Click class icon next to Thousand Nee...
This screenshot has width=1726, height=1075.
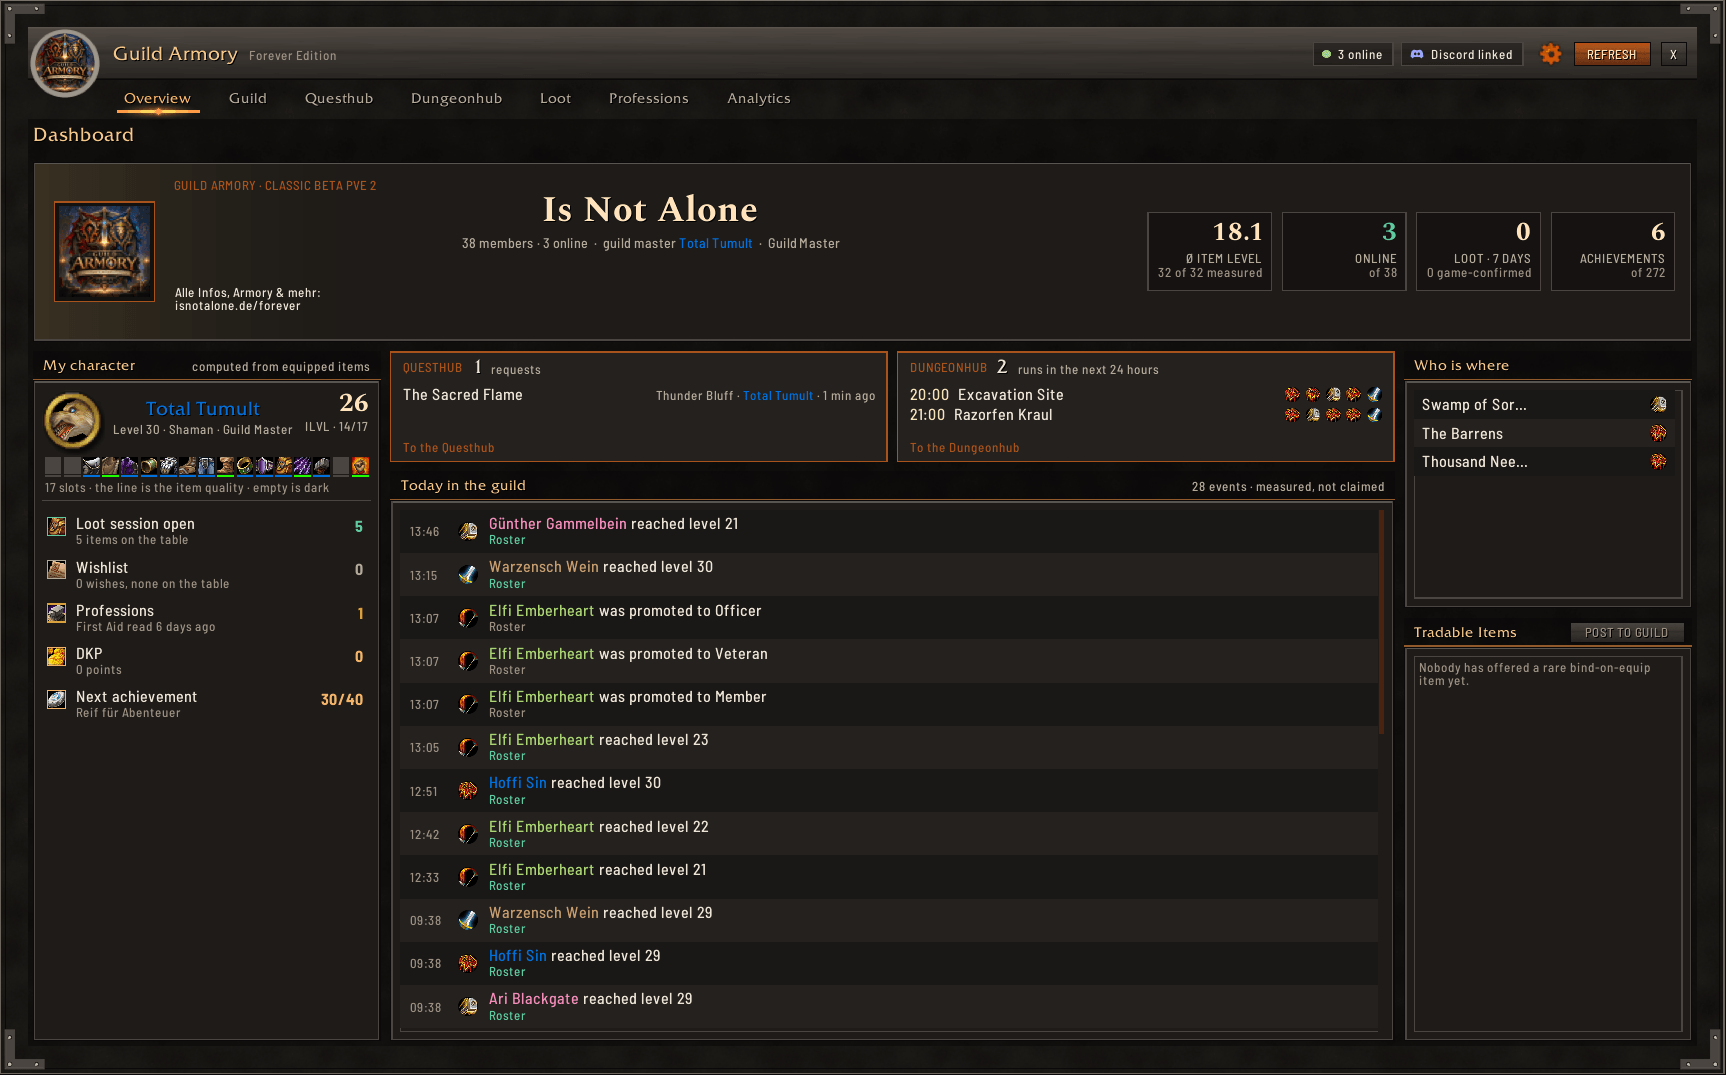click(x=1658, y=461)
